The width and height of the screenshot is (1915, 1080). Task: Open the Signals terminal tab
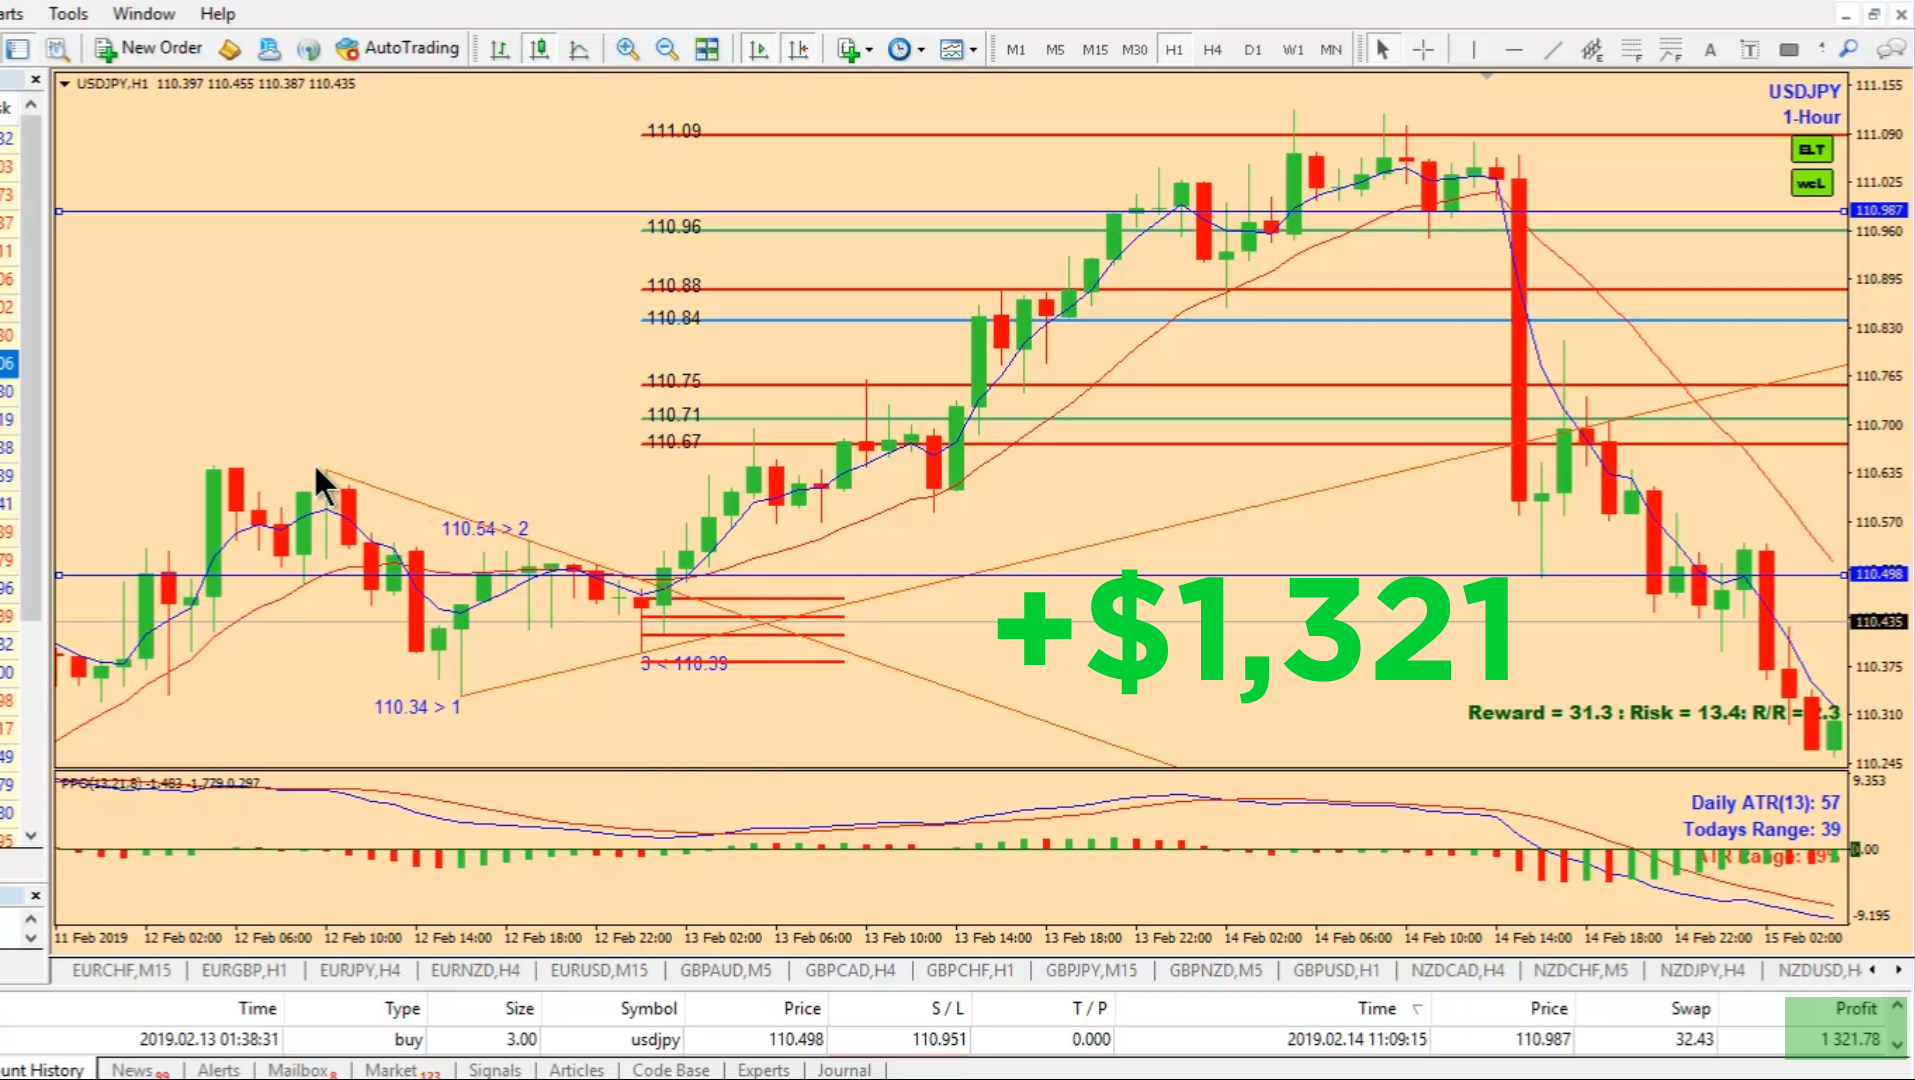[495, 1070]
